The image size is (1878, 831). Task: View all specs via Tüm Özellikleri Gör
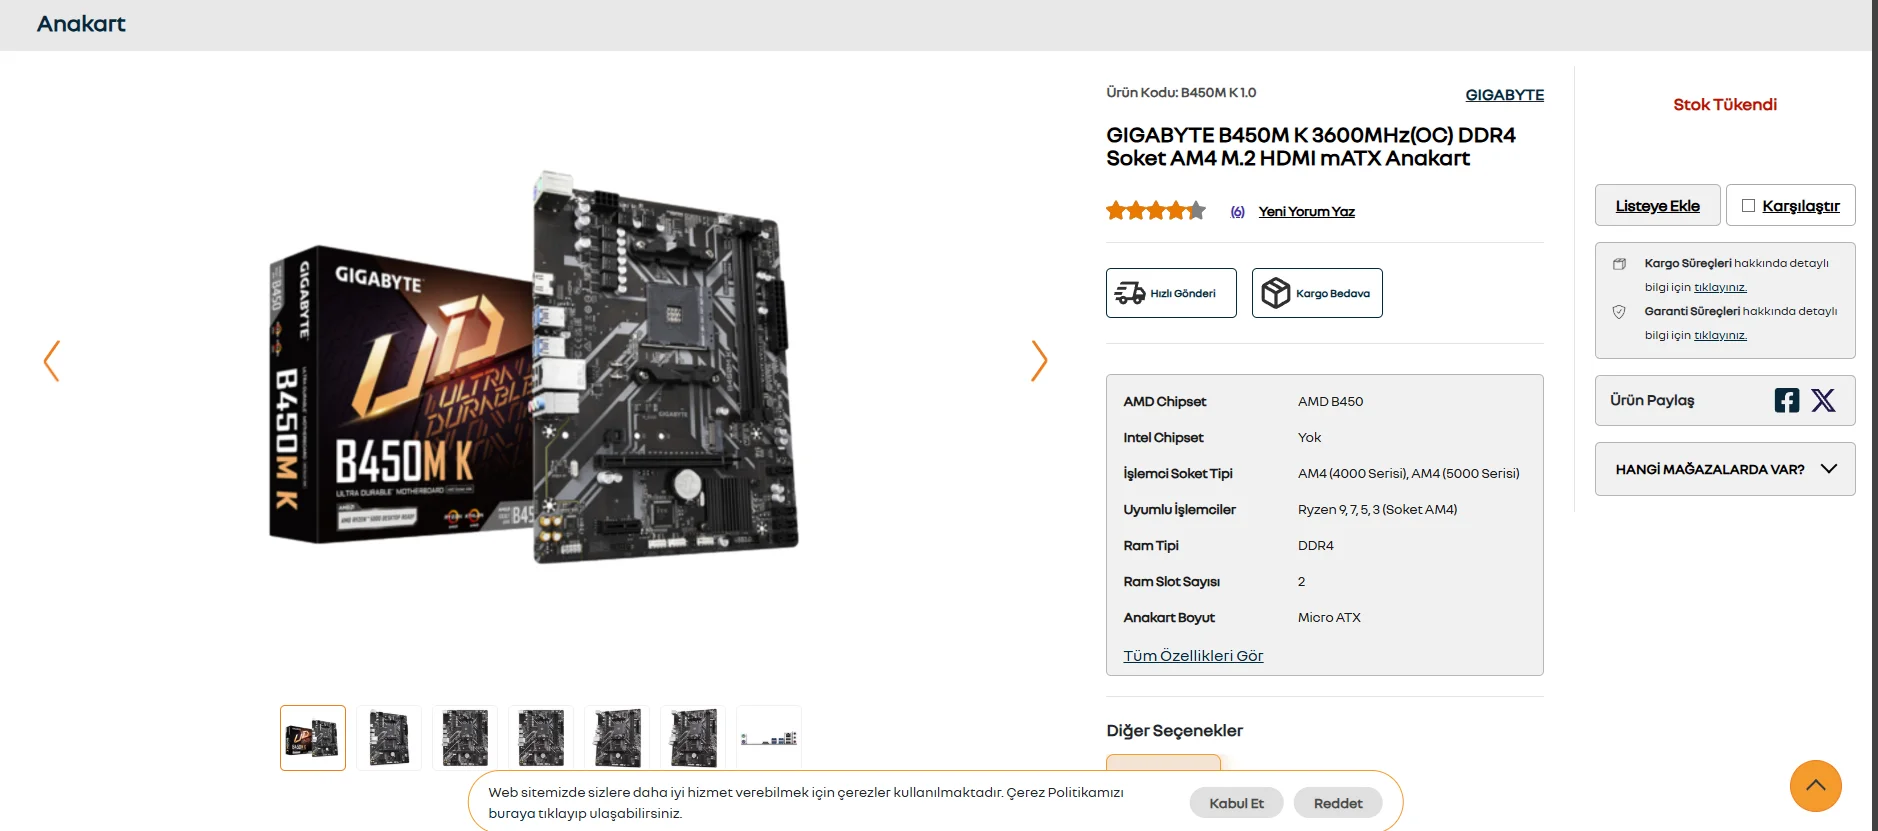tap(1193, 656)
